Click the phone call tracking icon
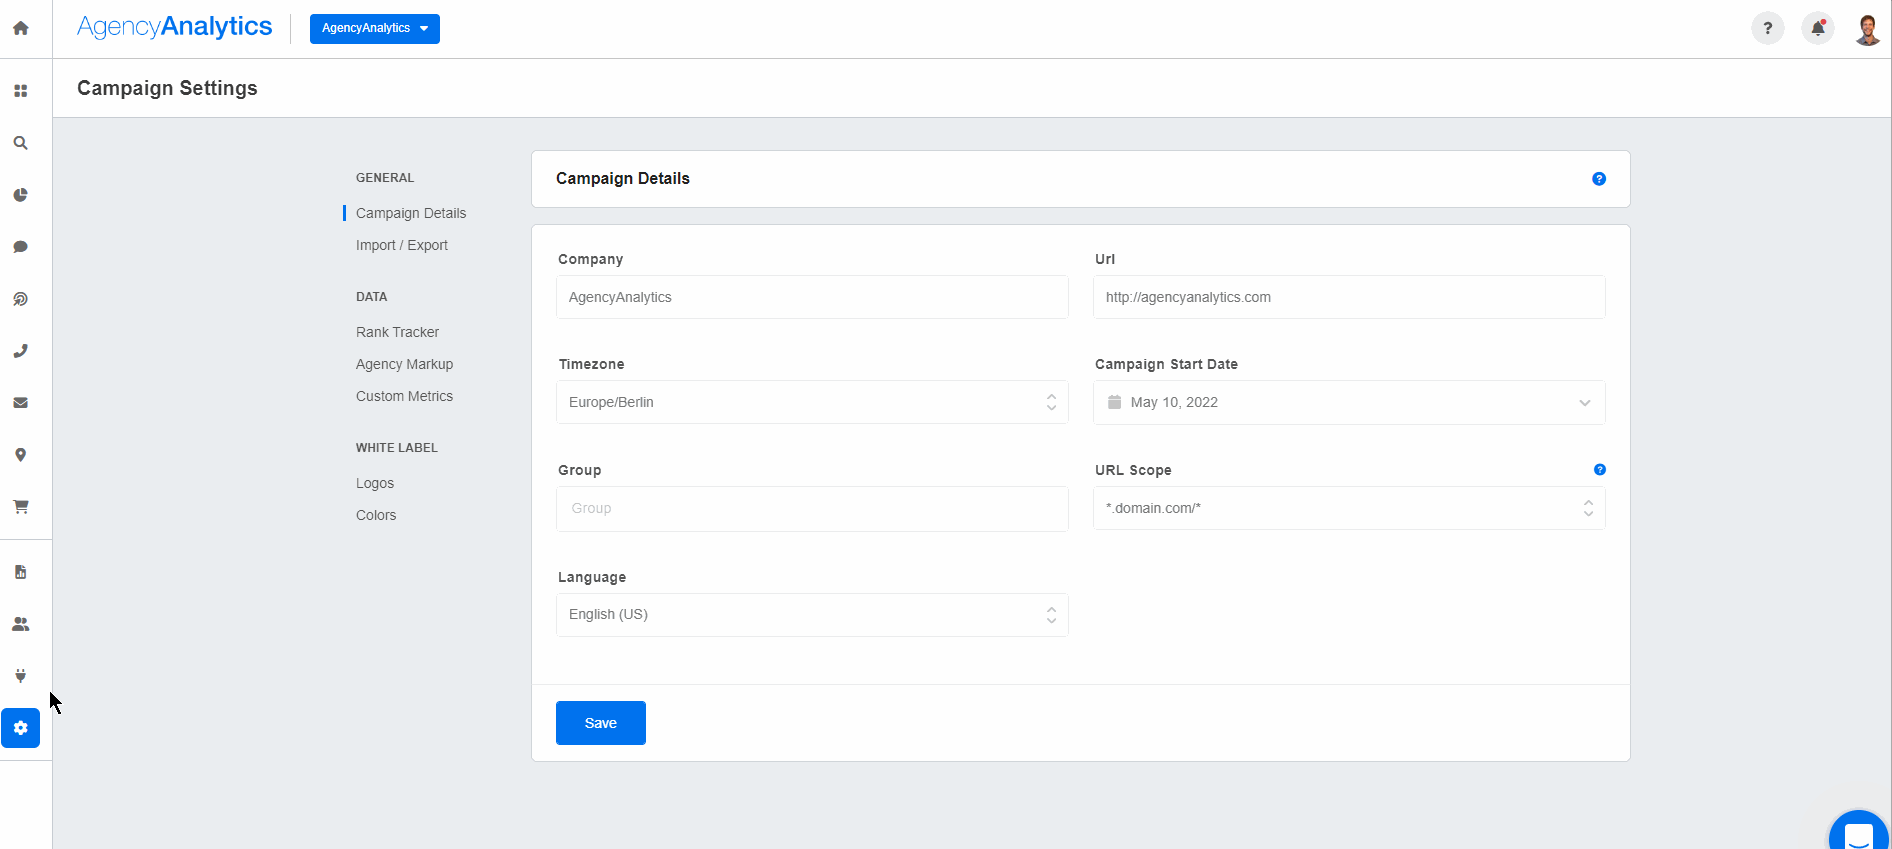The width and height of the screenshot is (1892, 849). (x=20, y=351)
